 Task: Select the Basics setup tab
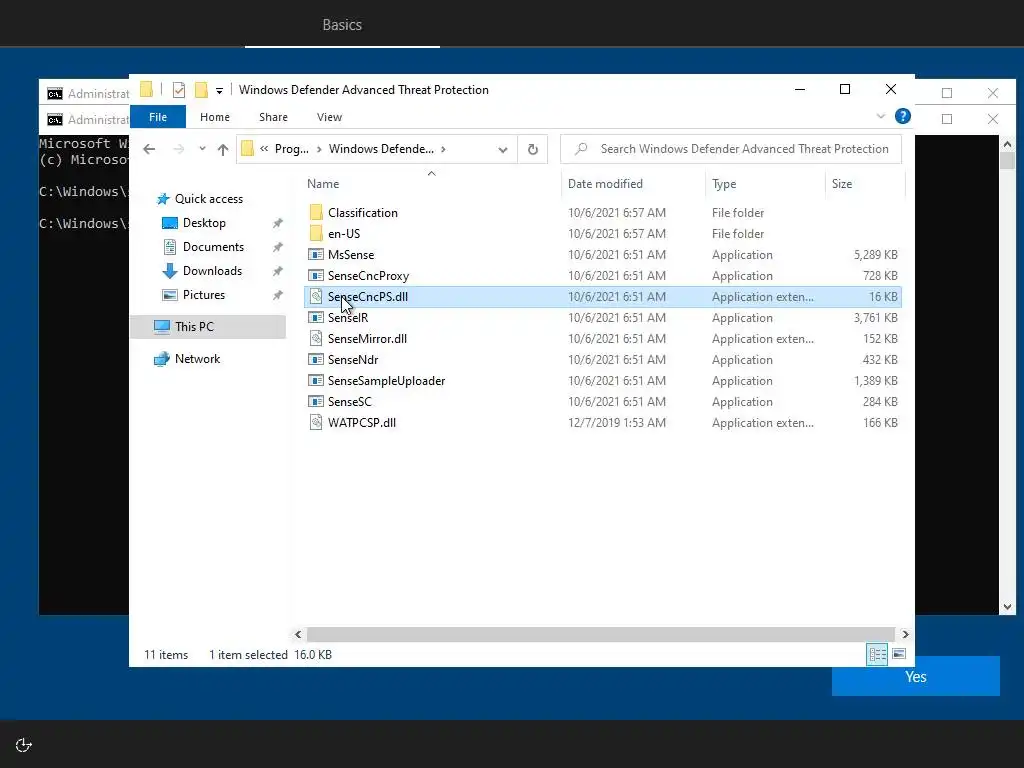[342, 25]
